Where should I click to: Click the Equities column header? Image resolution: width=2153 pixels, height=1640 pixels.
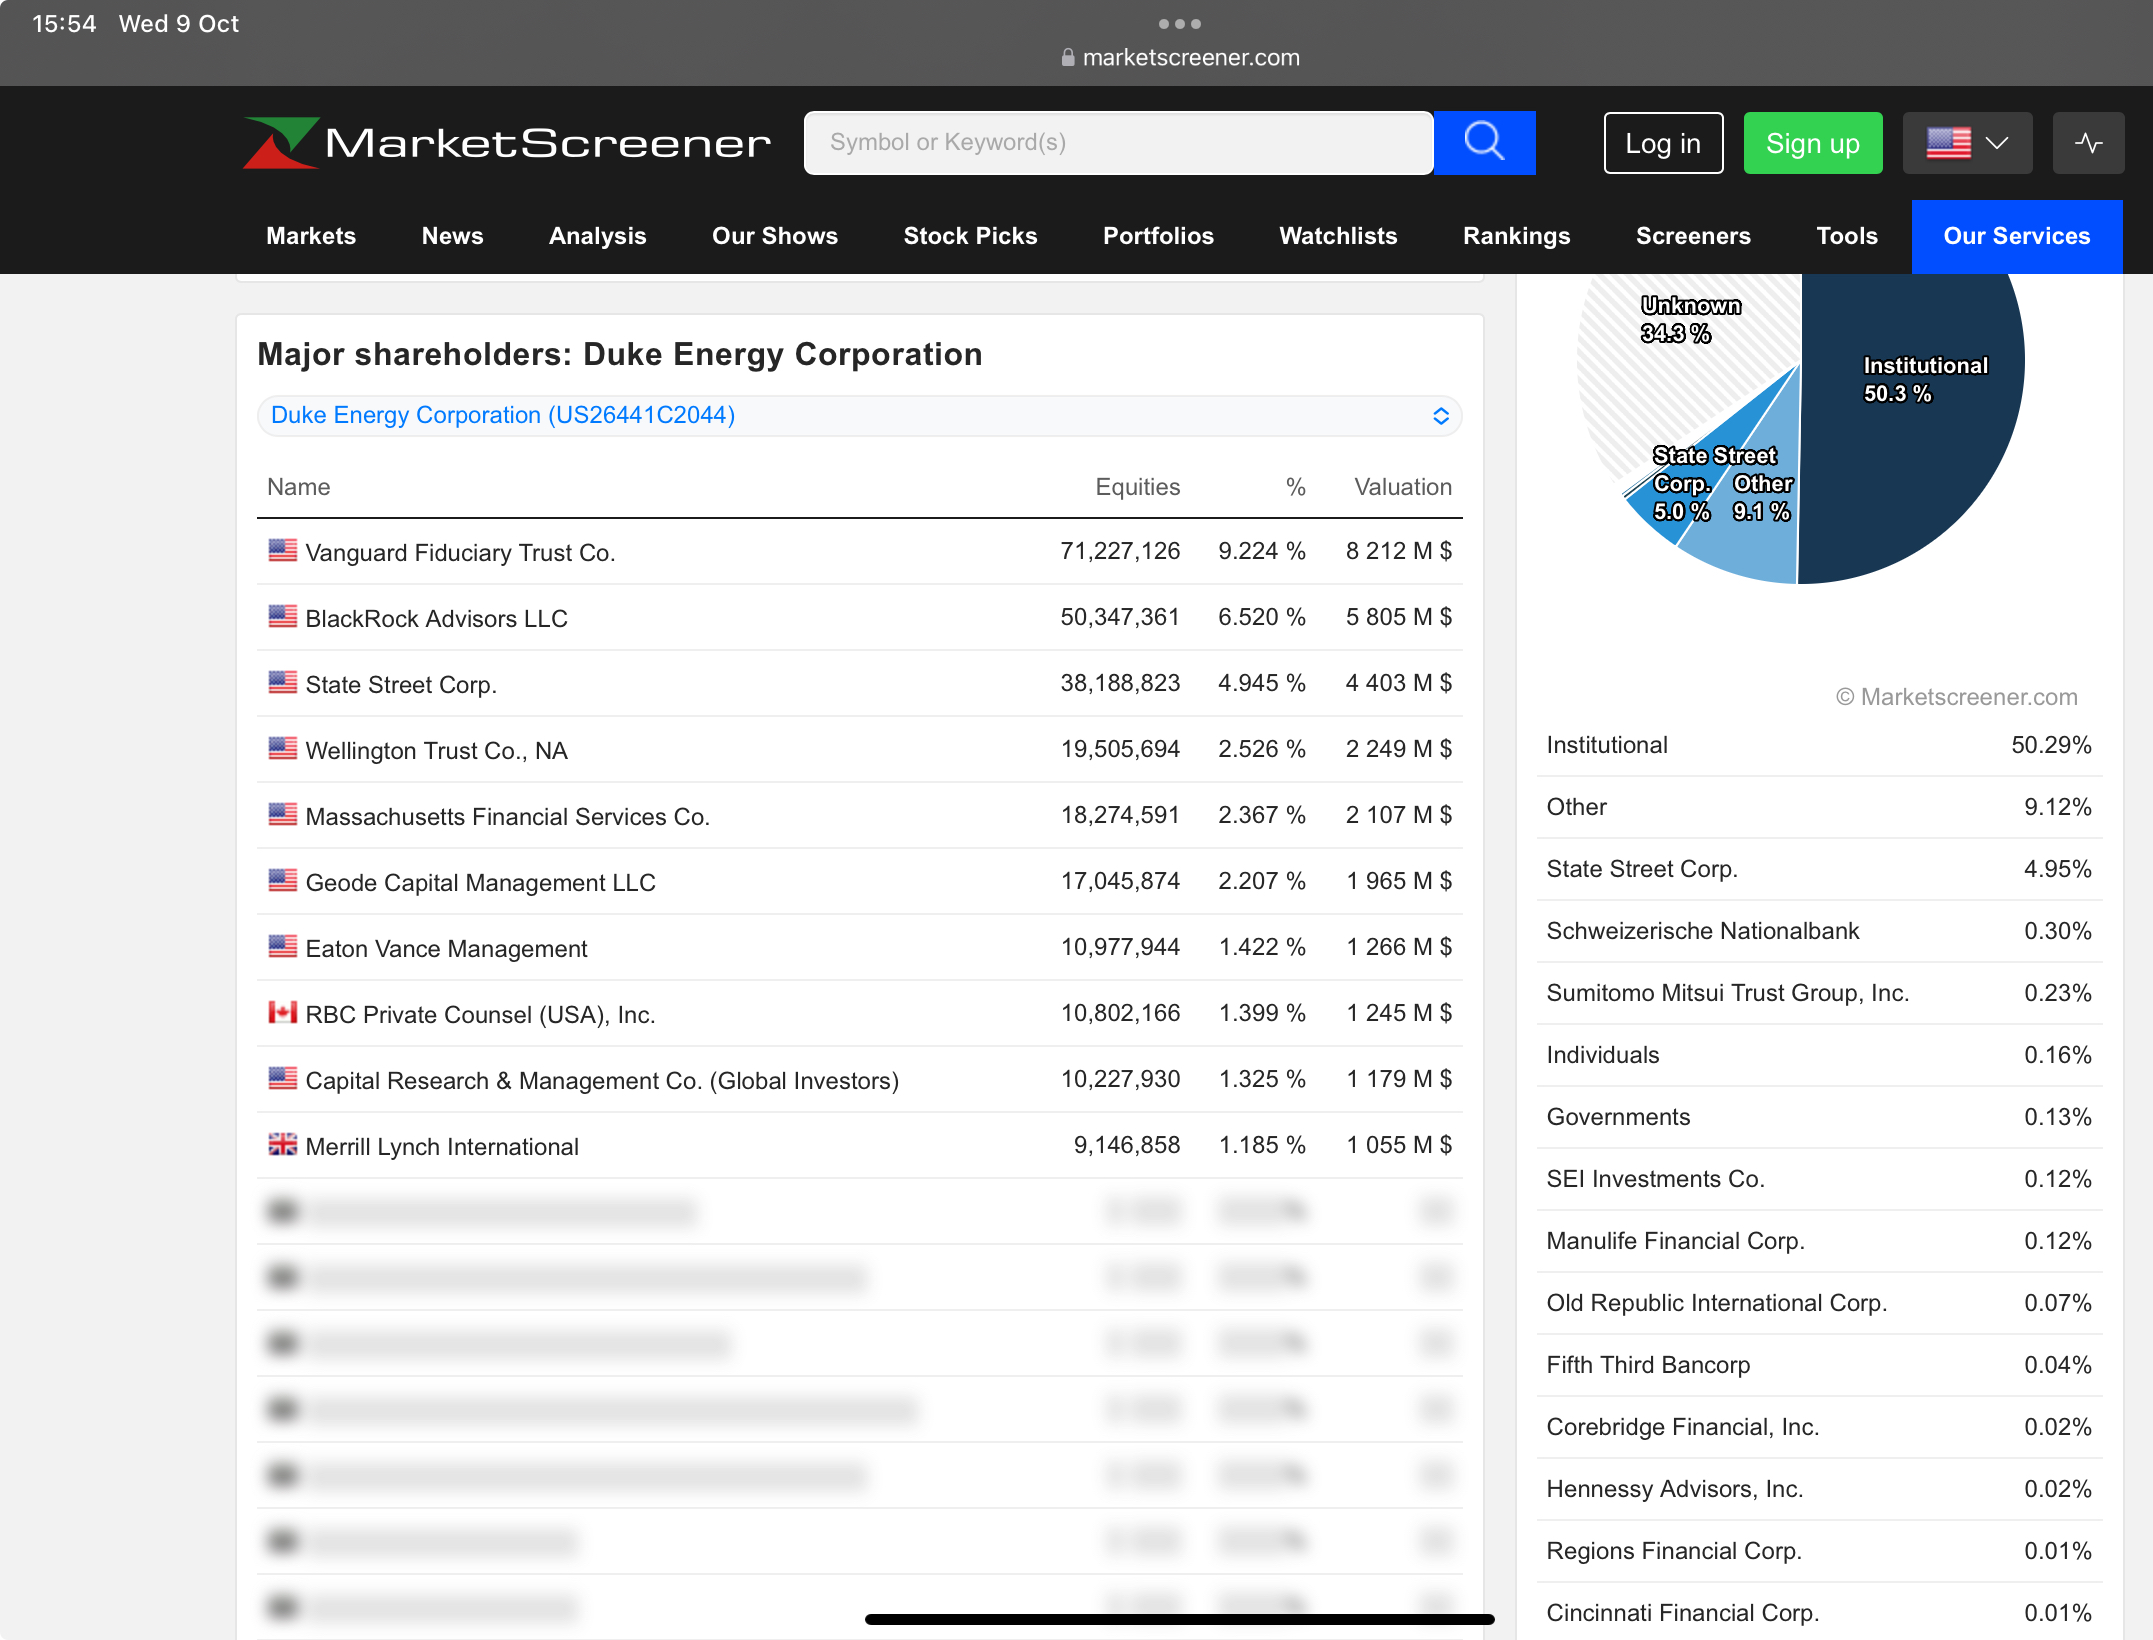pyautogui.click(x=1137, y=487)
